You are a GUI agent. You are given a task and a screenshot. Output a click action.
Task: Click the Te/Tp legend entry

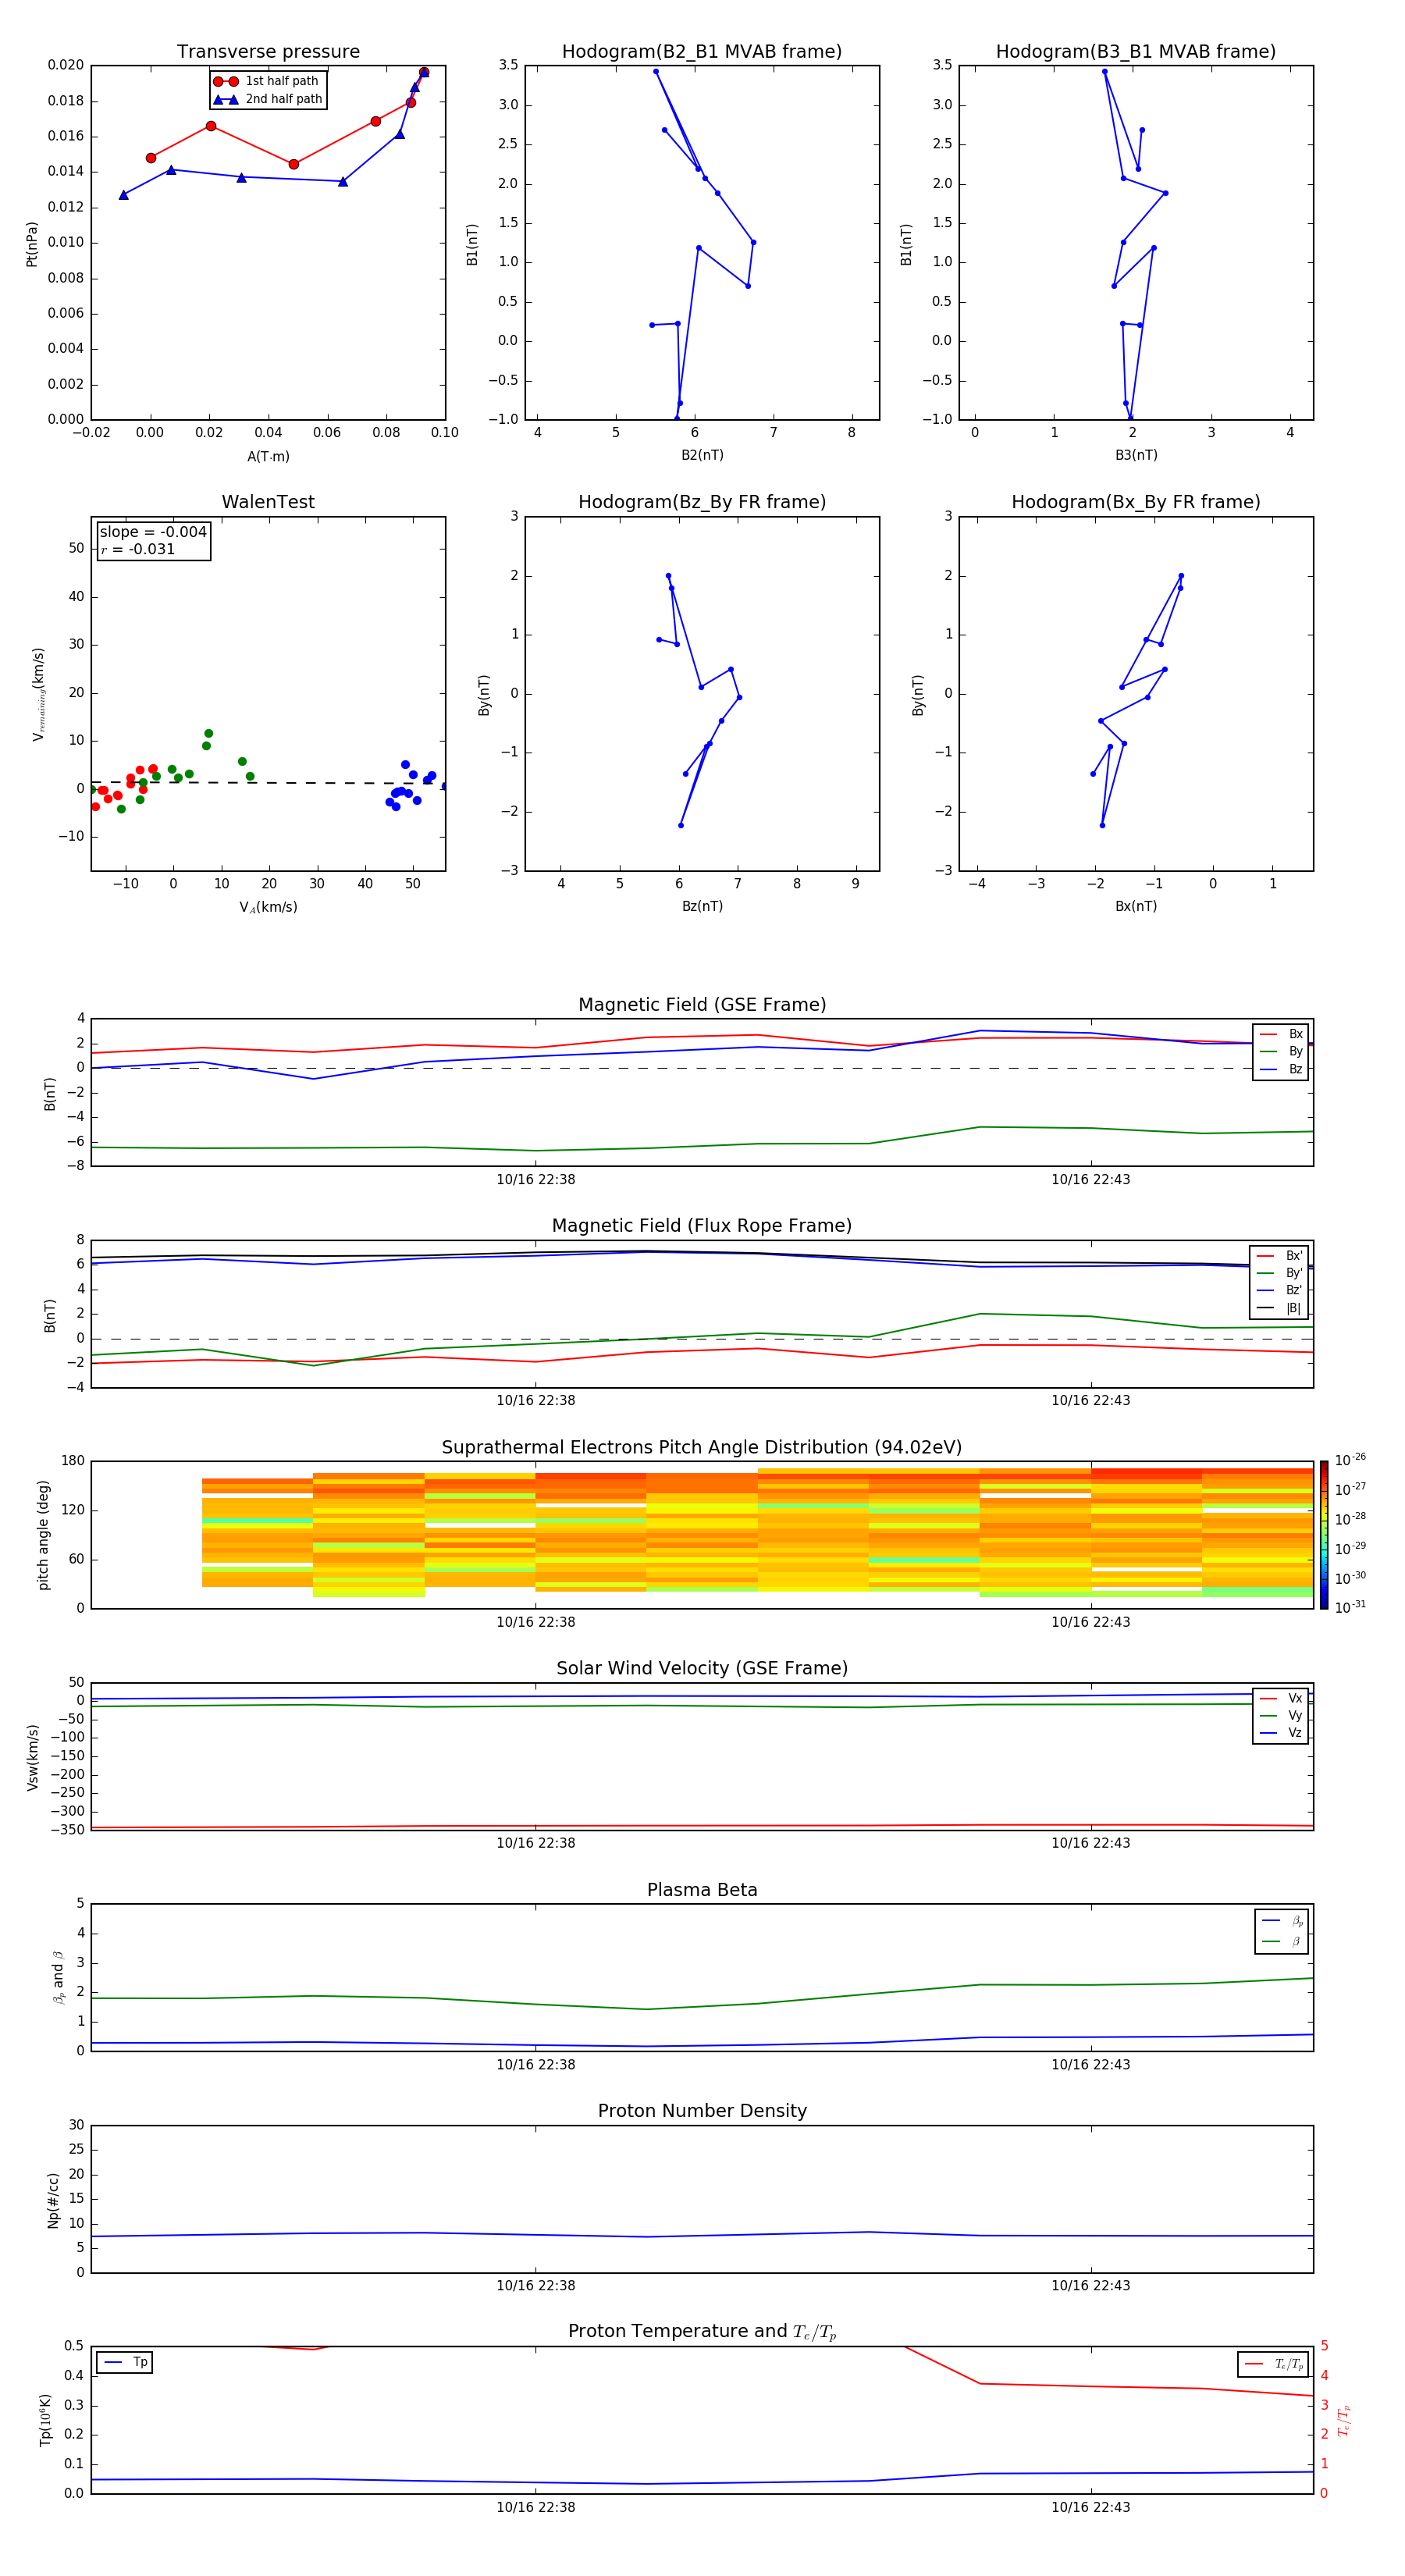[1274, 2364]
